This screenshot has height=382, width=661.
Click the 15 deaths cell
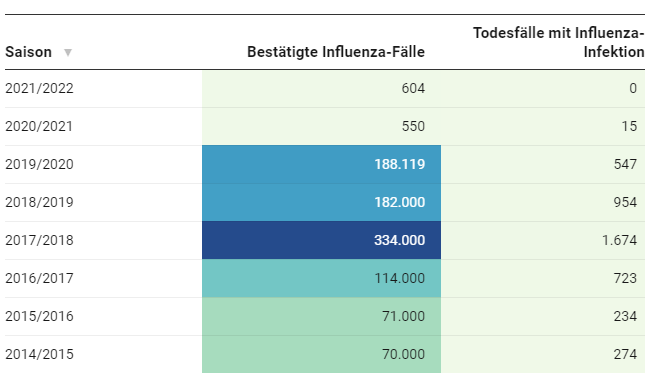[543, 126]
